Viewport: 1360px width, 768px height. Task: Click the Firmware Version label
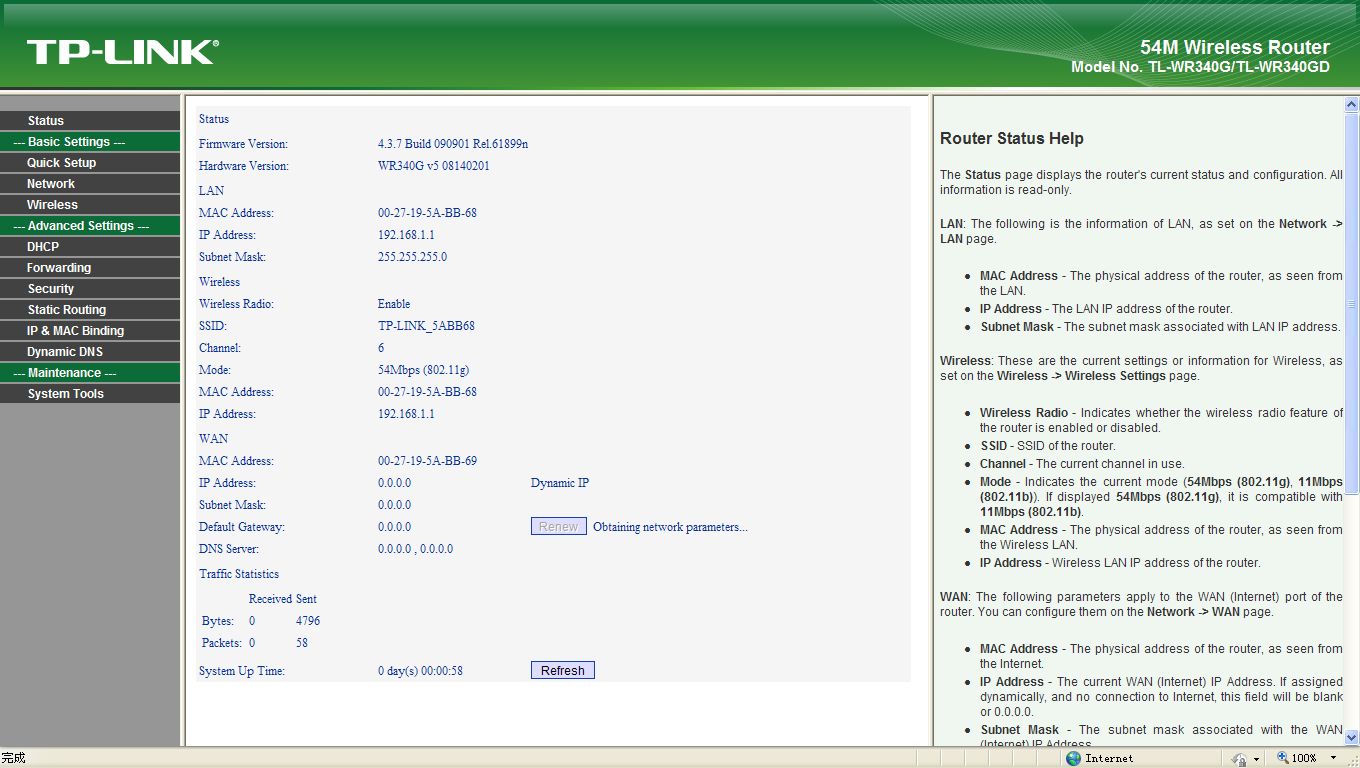[243, 144]
